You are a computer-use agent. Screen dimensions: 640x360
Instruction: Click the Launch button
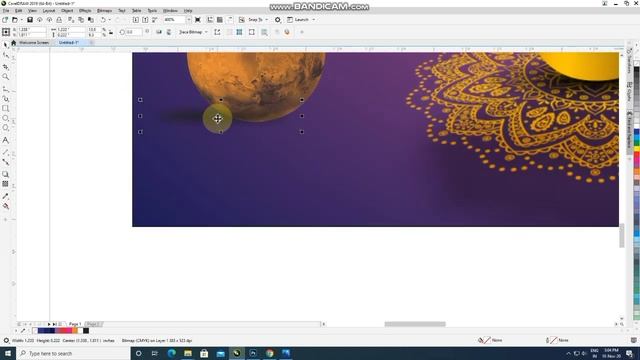(x=298, y=20)
